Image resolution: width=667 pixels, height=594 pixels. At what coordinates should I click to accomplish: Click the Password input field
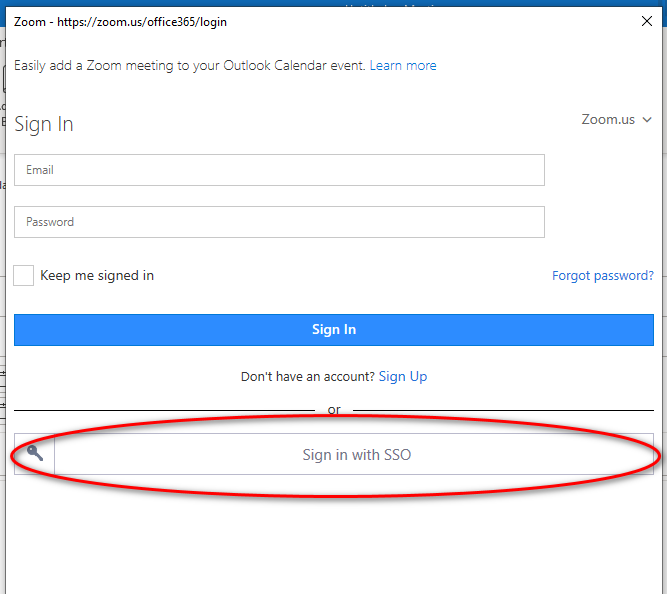click(279, 222)
